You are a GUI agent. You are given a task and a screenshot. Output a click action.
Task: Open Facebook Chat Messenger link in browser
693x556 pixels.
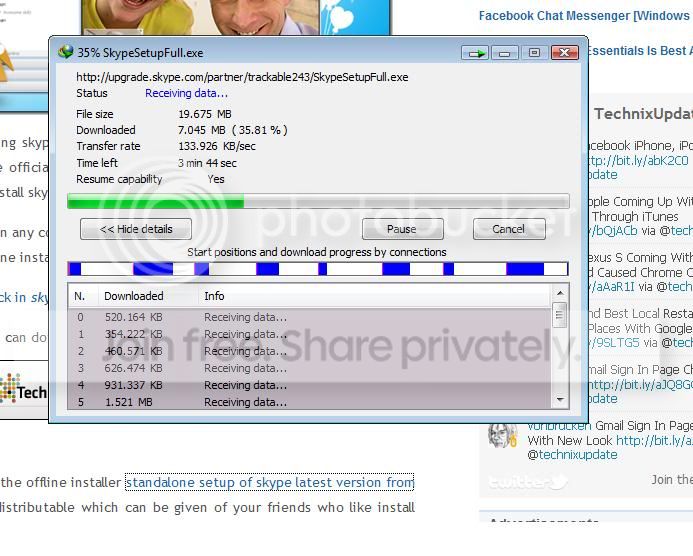click(x=585, y=16)
